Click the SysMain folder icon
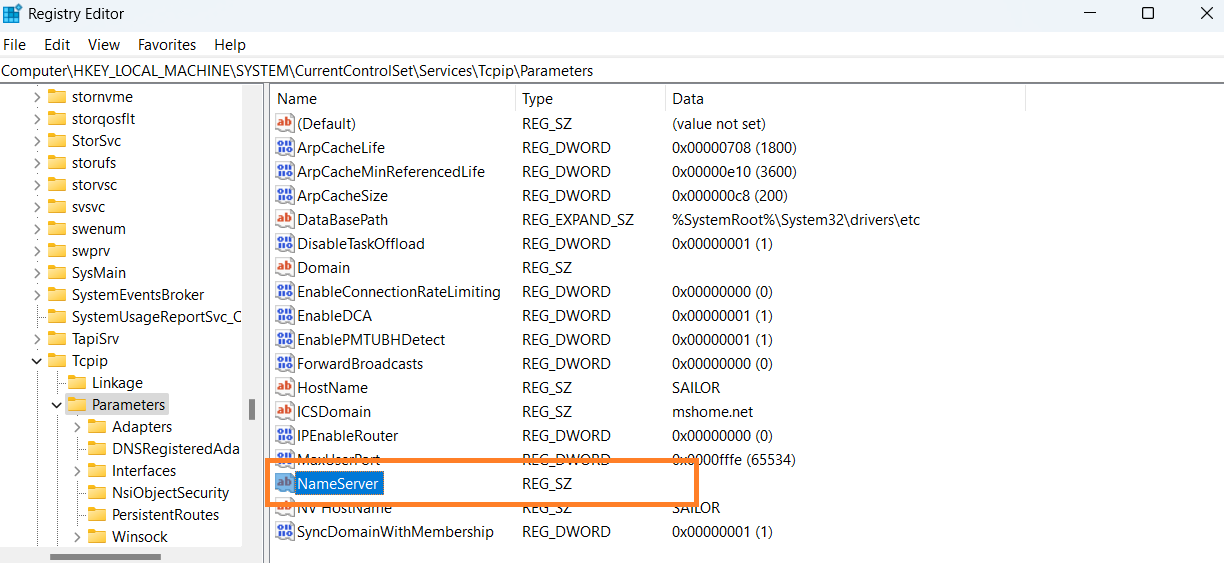This screenshot has height=563, width=1224. pyautogui.click(x=57, y=273)
